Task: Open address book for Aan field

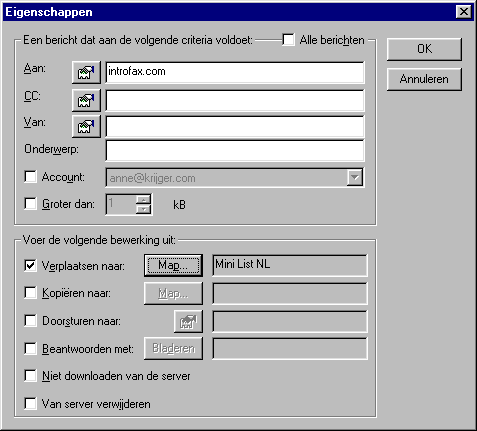Action: click(x=86, y=72)
